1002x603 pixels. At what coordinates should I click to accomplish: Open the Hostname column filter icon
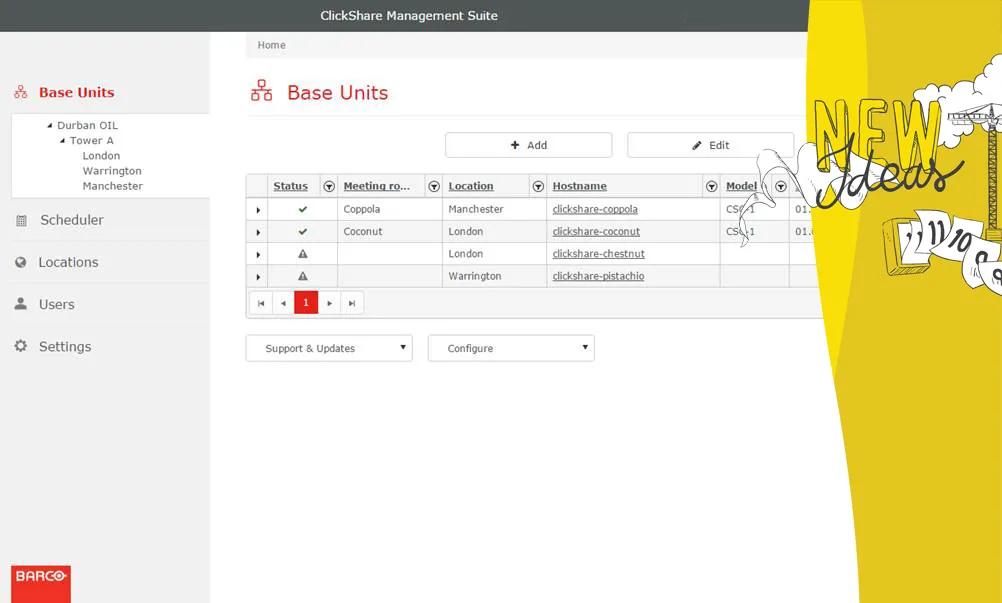(x=711, y=186)
